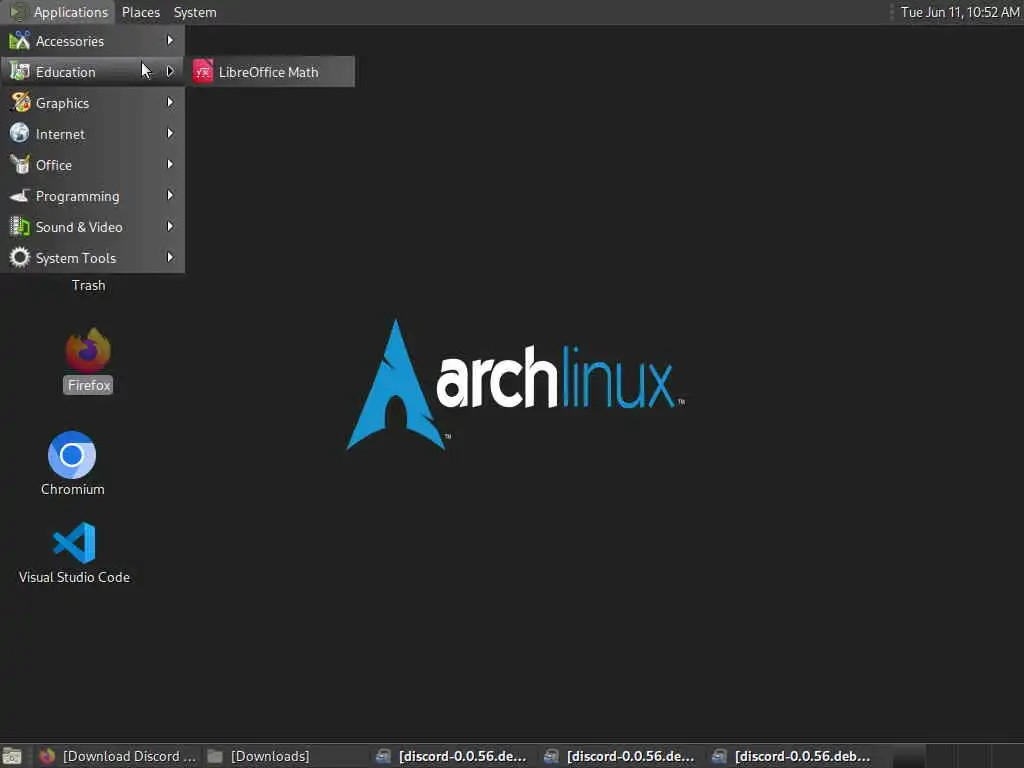
Task: Expand the Internet submenu arrow
Action: (x=170, y=133)
